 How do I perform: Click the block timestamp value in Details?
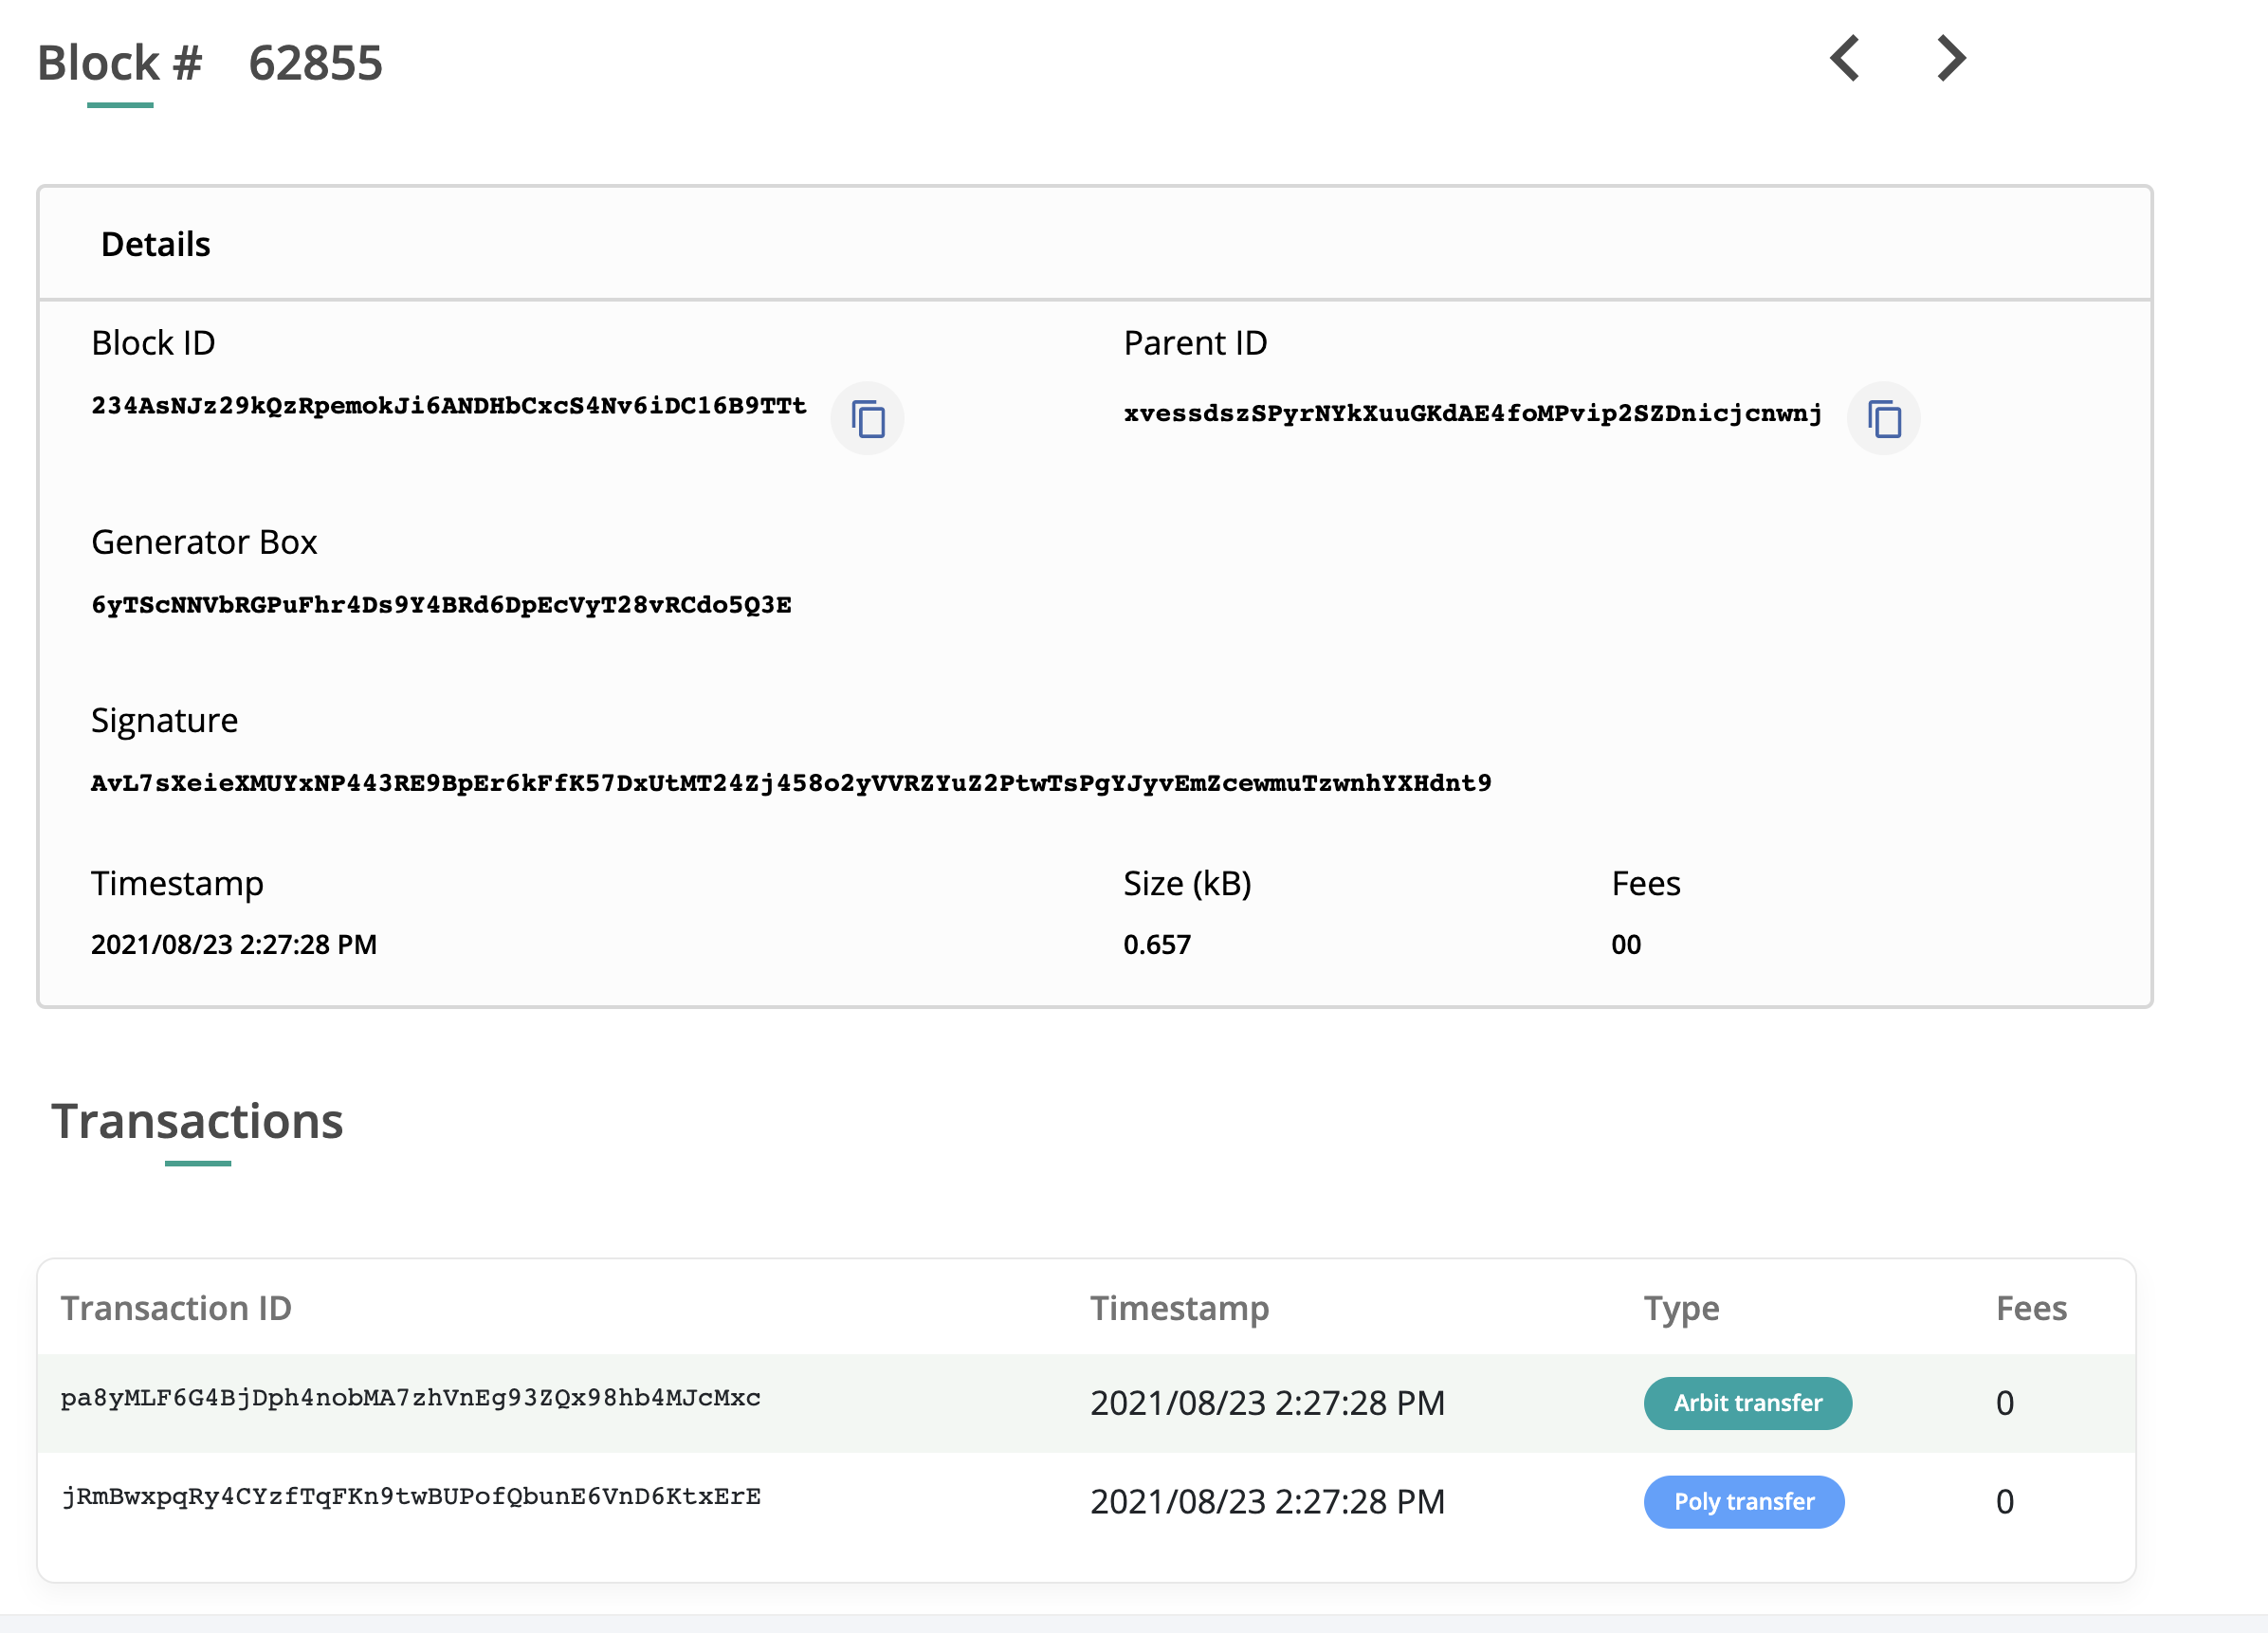(234, 944)
